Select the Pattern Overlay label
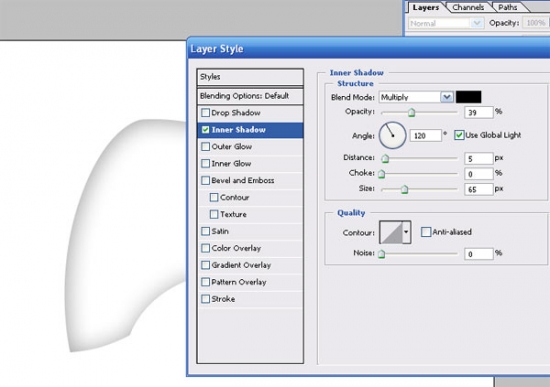550x387 pixels. click(239, 282)
